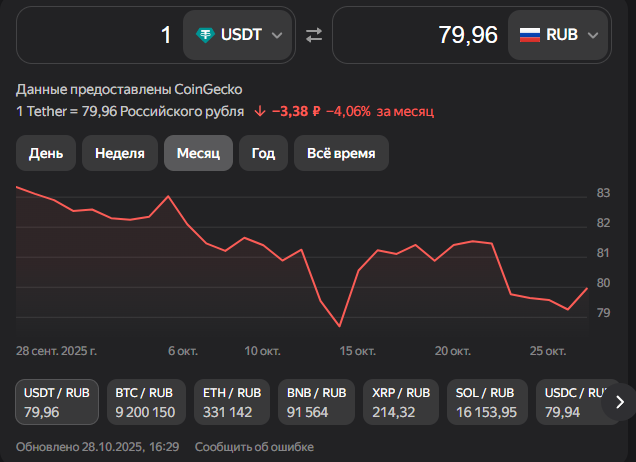
Task: Expand the USDT currency dropdown chevron
Action: point(277,35)
